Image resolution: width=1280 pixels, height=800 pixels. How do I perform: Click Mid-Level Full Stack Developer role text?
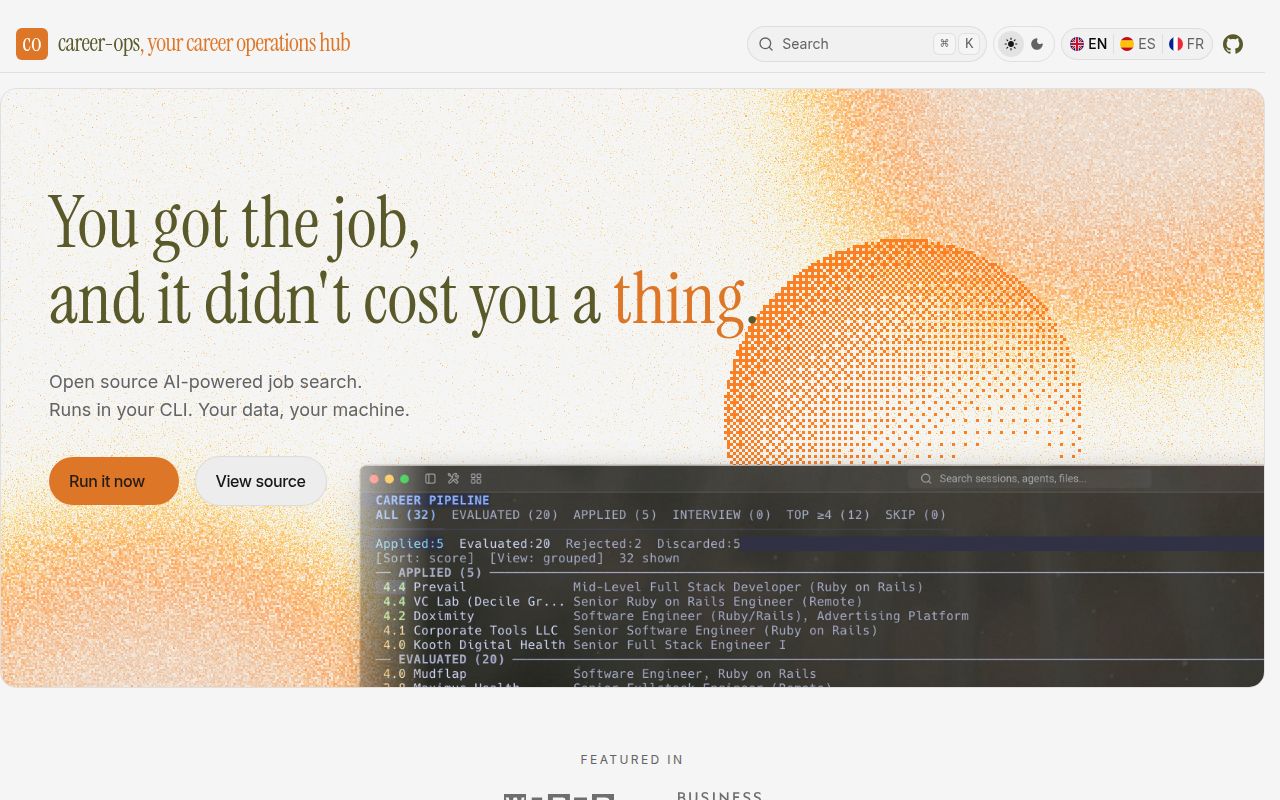click(x=748, y=587)
